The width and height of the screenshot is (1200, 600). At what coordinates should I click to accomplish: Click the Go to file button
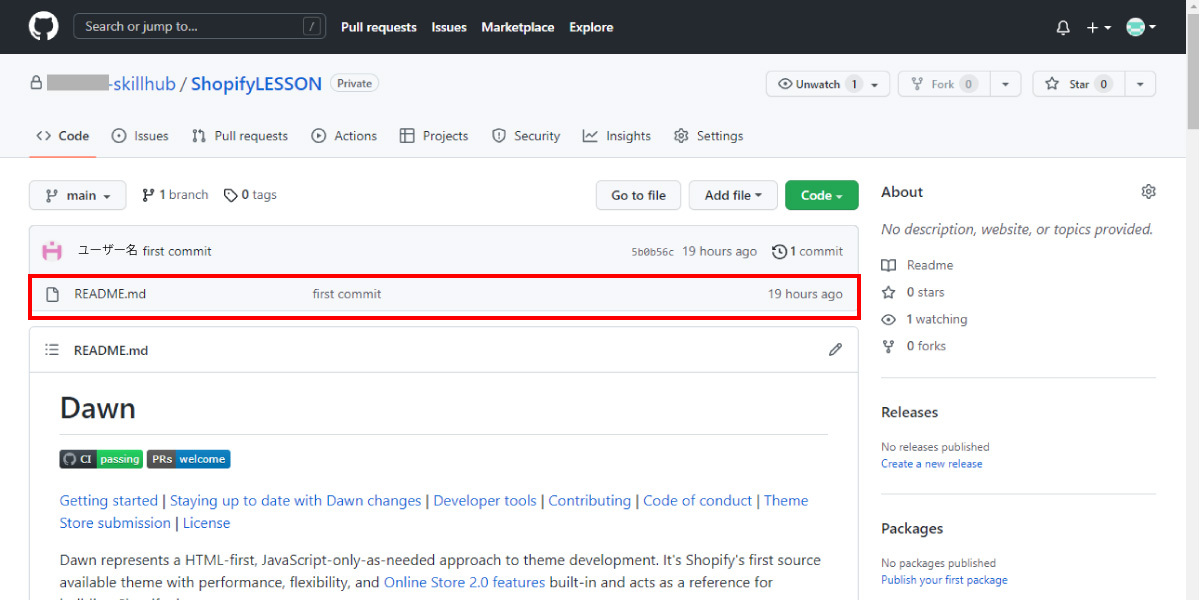tap(638, 195)
